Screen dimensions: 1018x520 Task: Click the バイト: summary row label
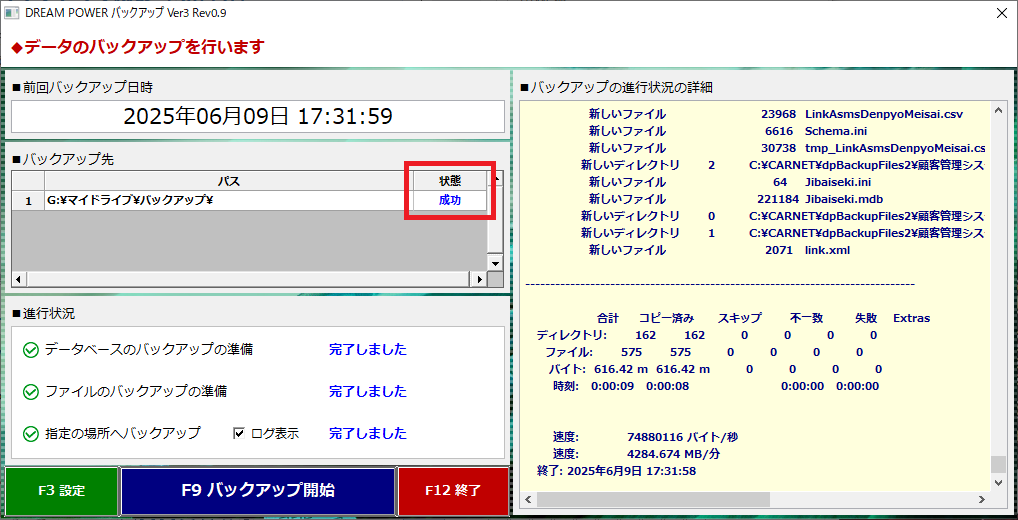pyautogui.click(x=567, y=369)
